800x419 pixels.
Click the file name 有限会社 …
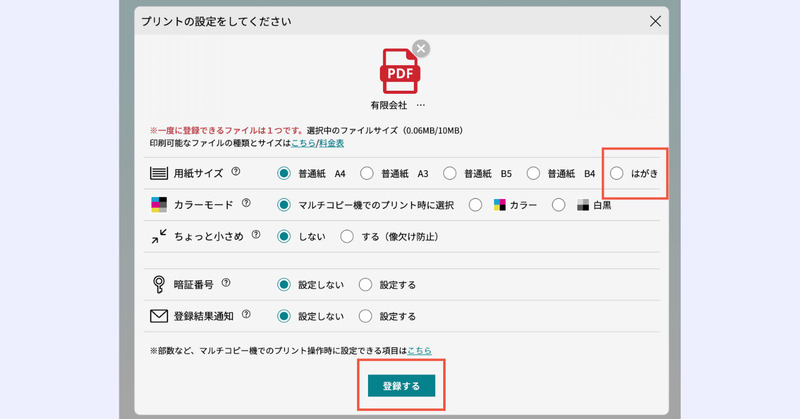397,105
